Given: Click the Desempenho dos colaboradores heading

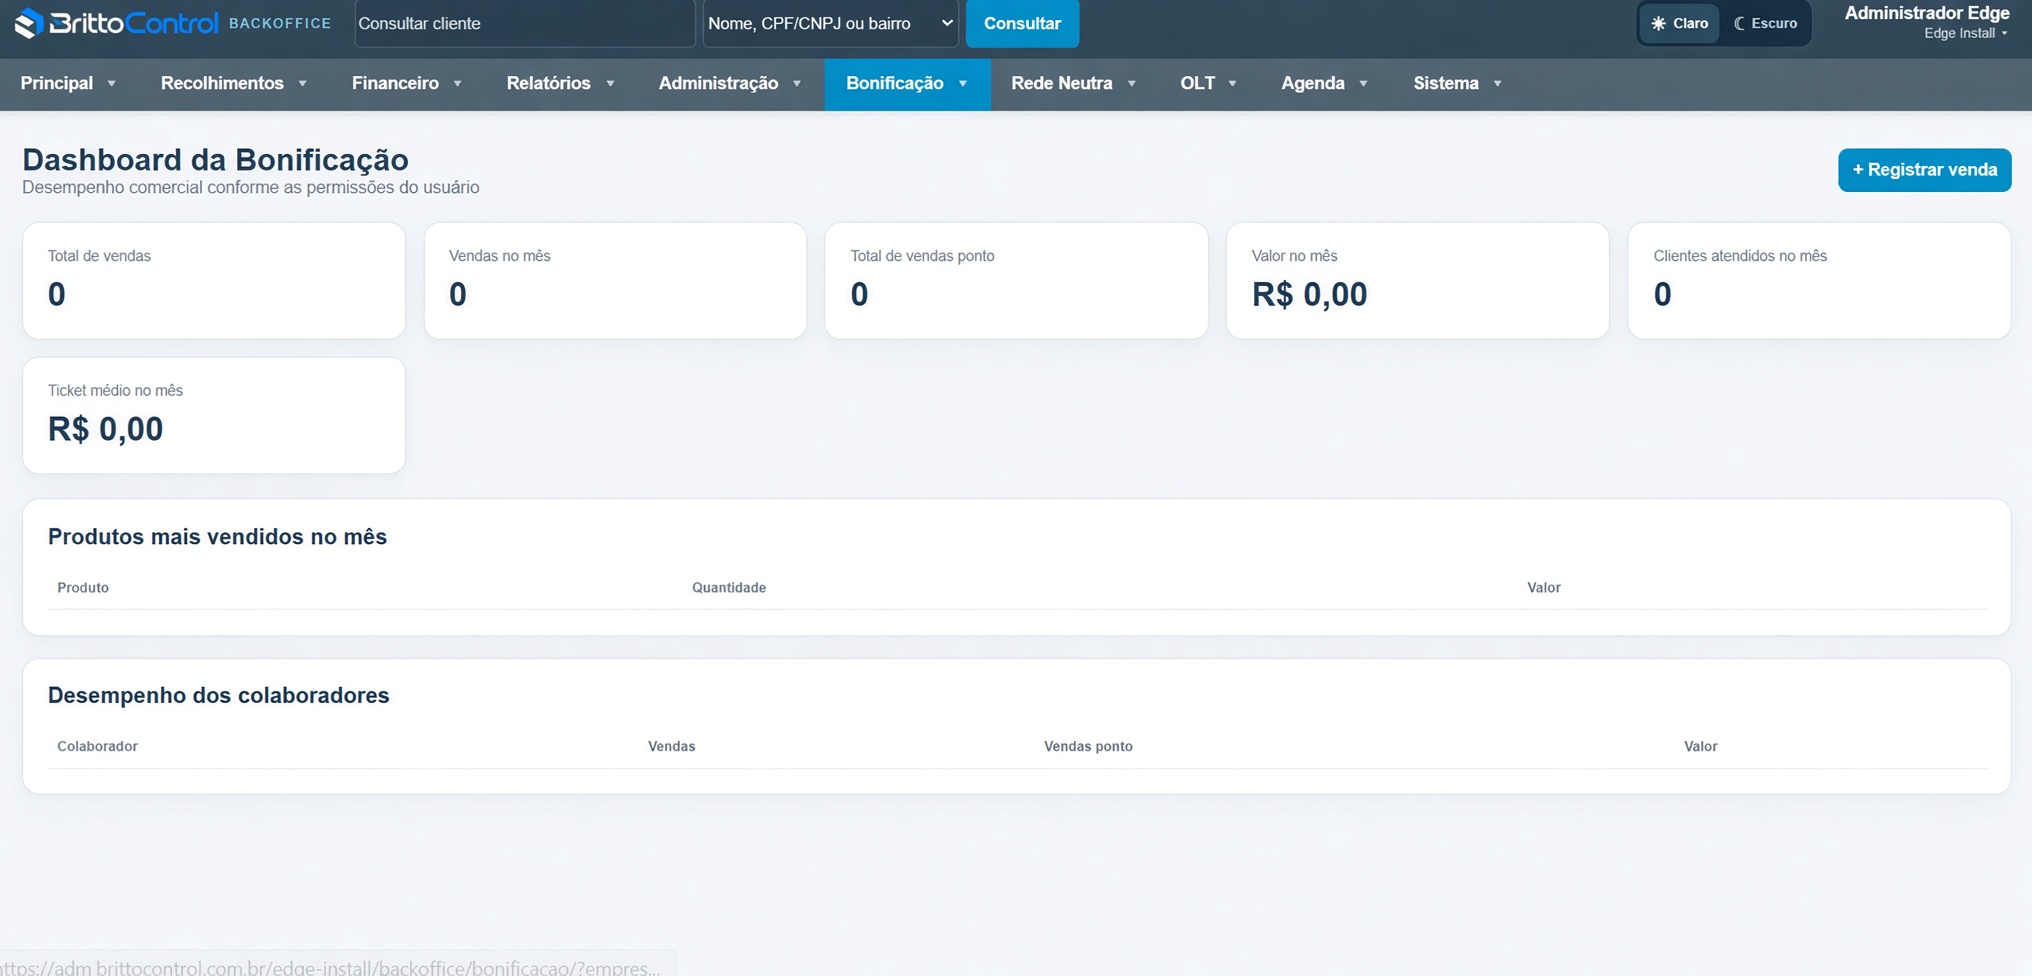Looking at the screenshot, I should (218, 696).
